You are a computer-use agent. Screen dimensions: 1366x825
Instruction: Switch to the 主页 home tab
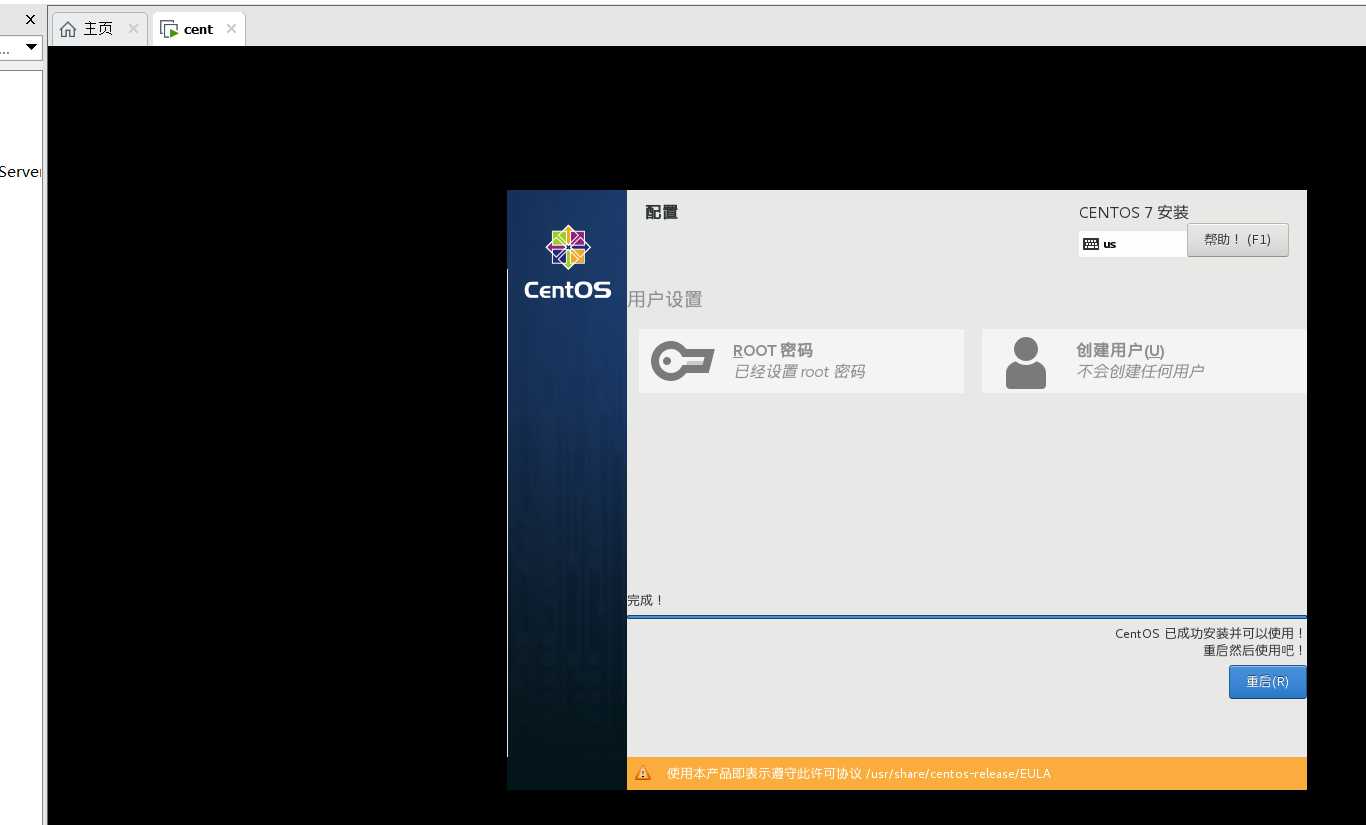click(x=99, y=29)
